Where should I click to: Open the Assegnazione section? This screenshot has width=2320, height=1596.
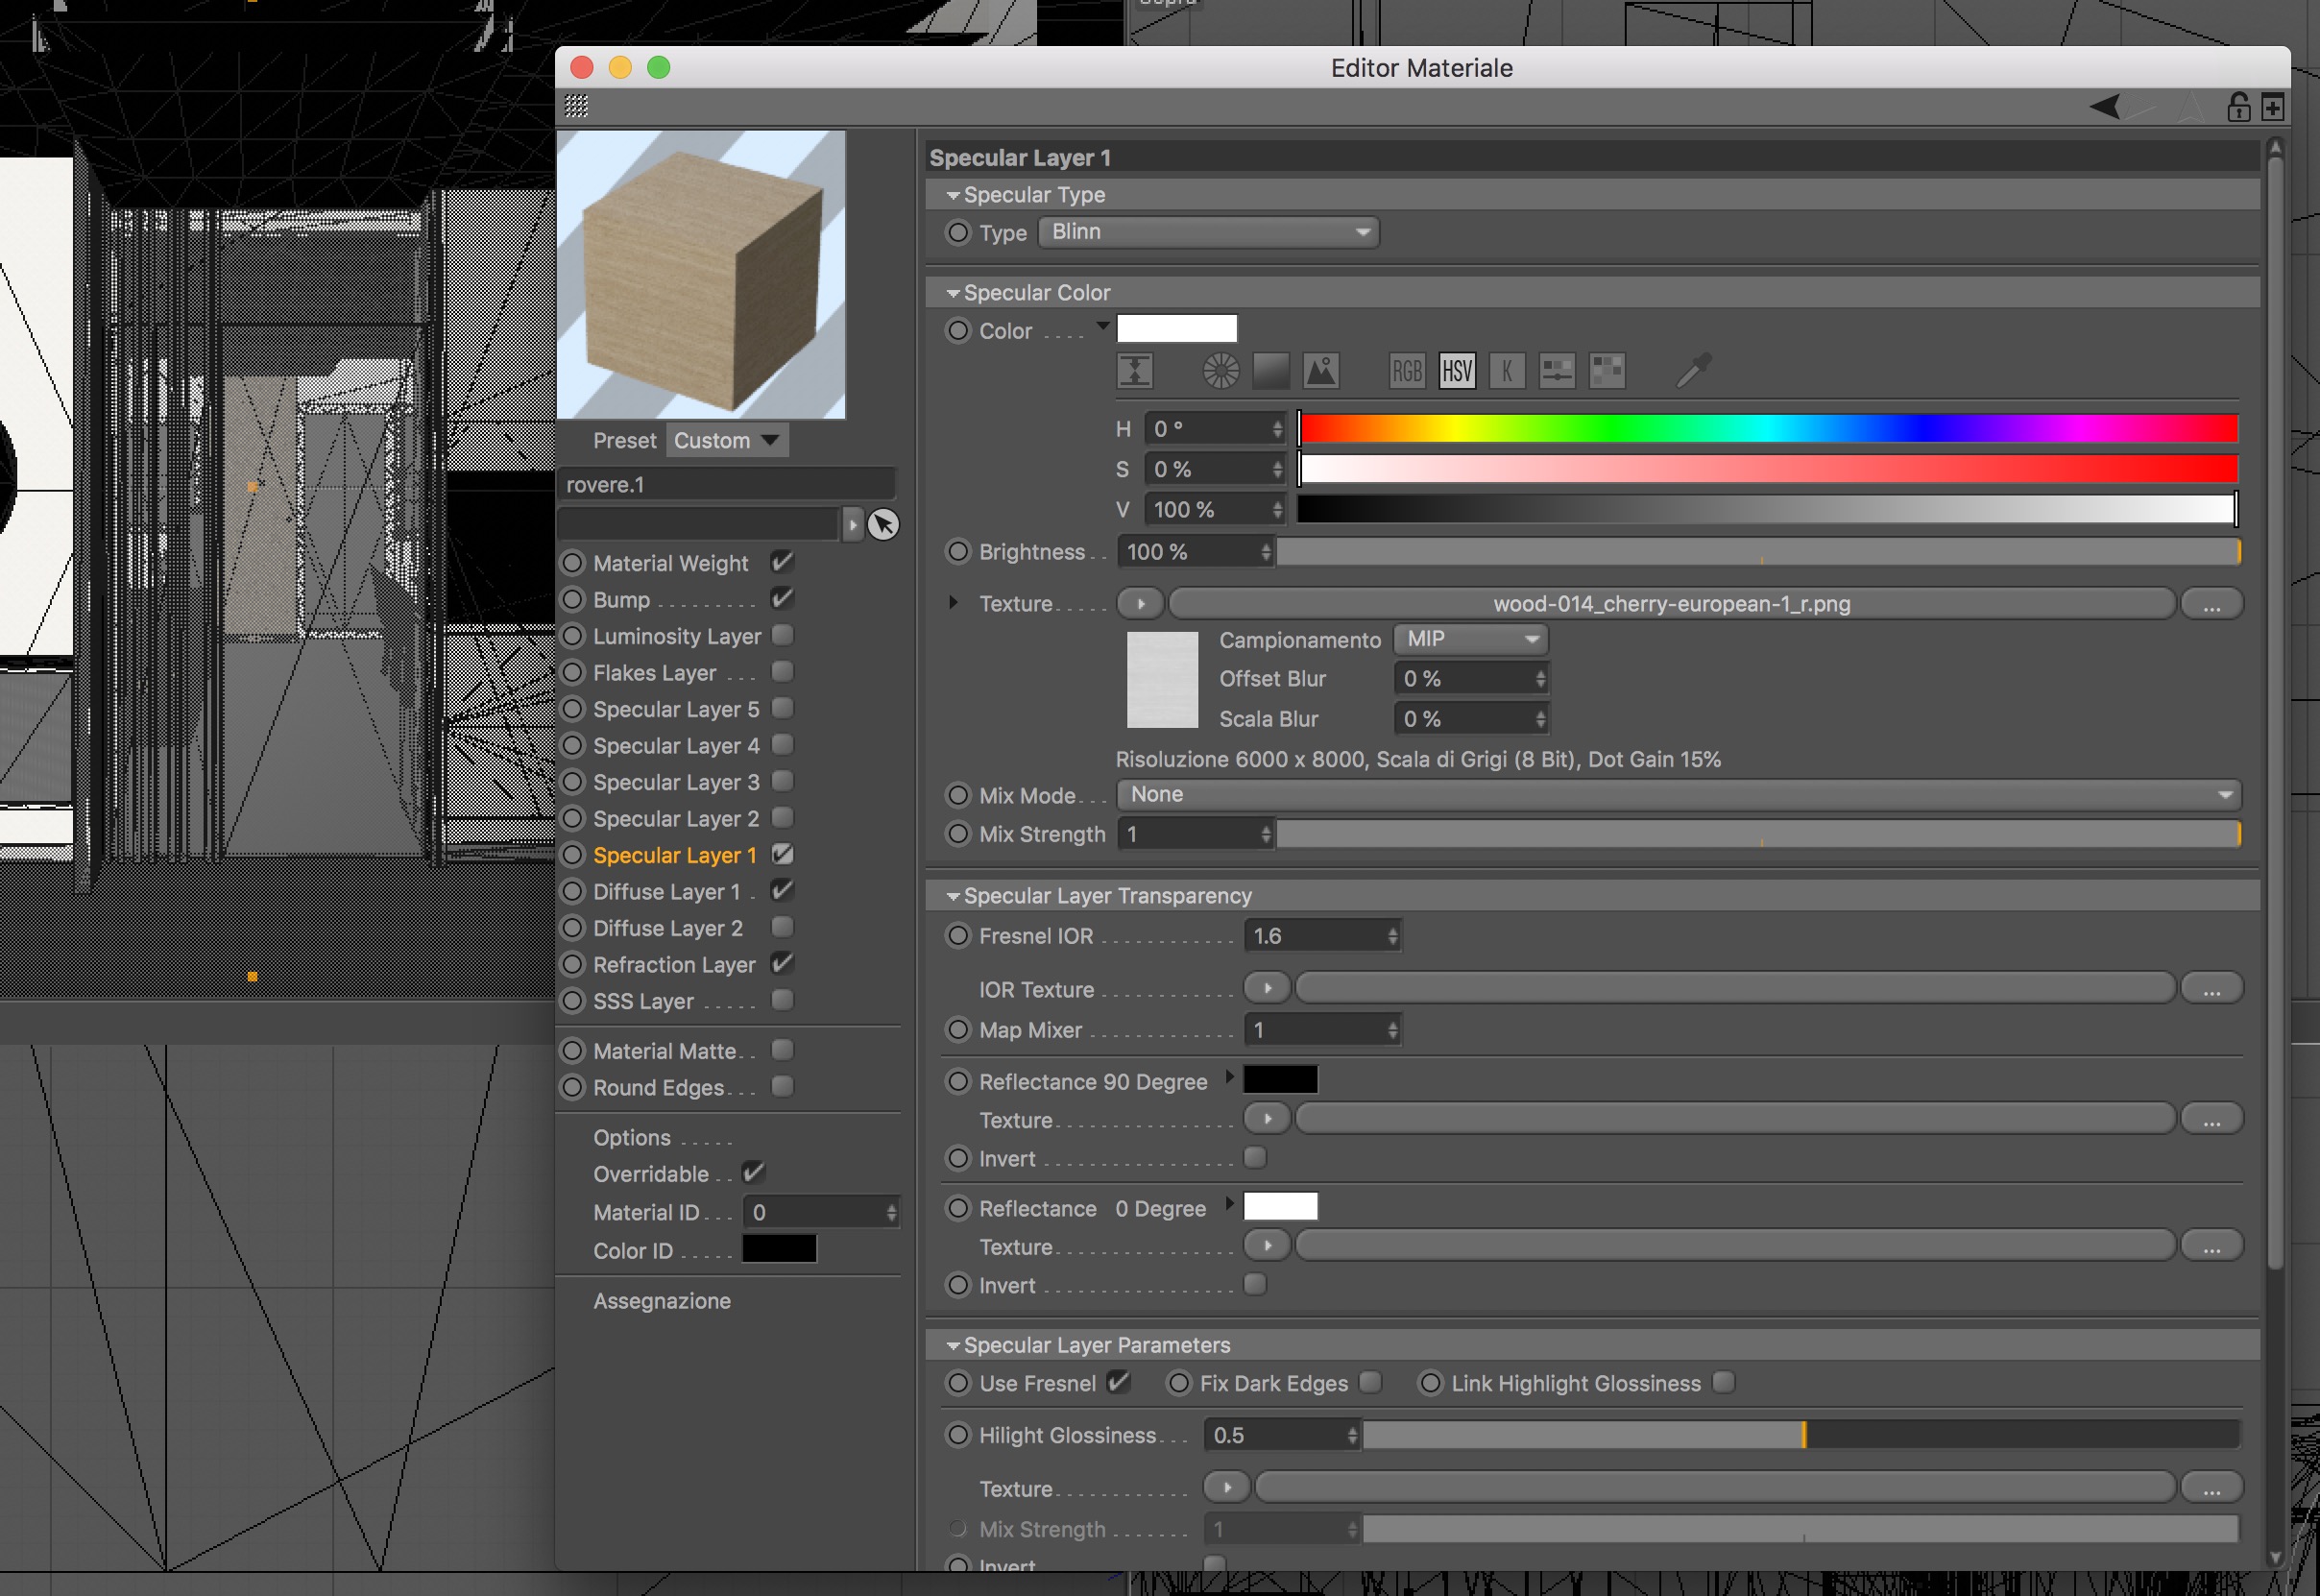click(x=661, y=1301)
